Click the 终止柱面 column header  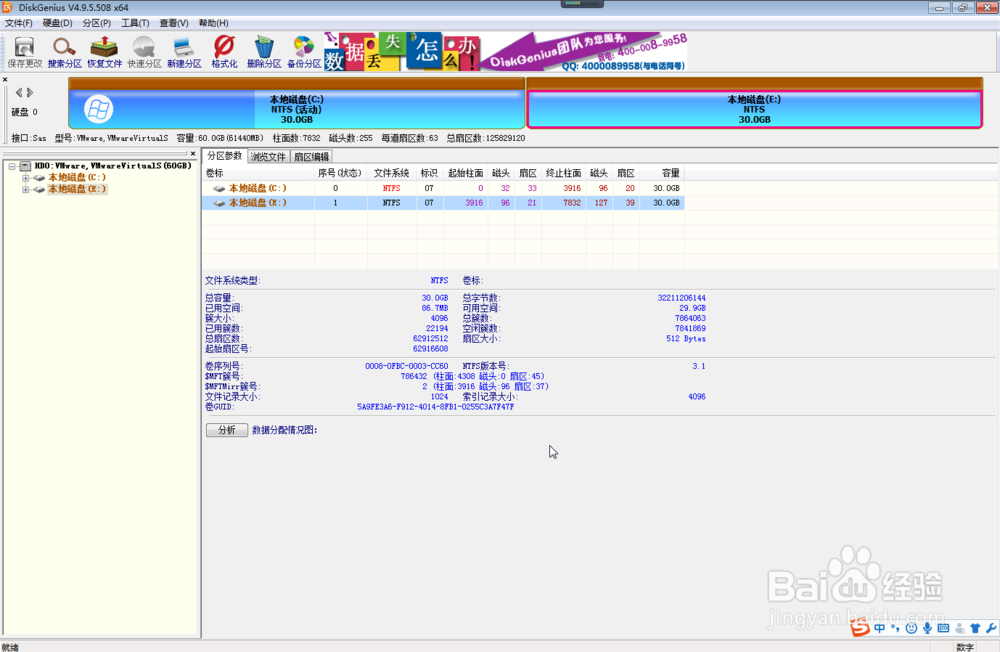tap(563, 173)
